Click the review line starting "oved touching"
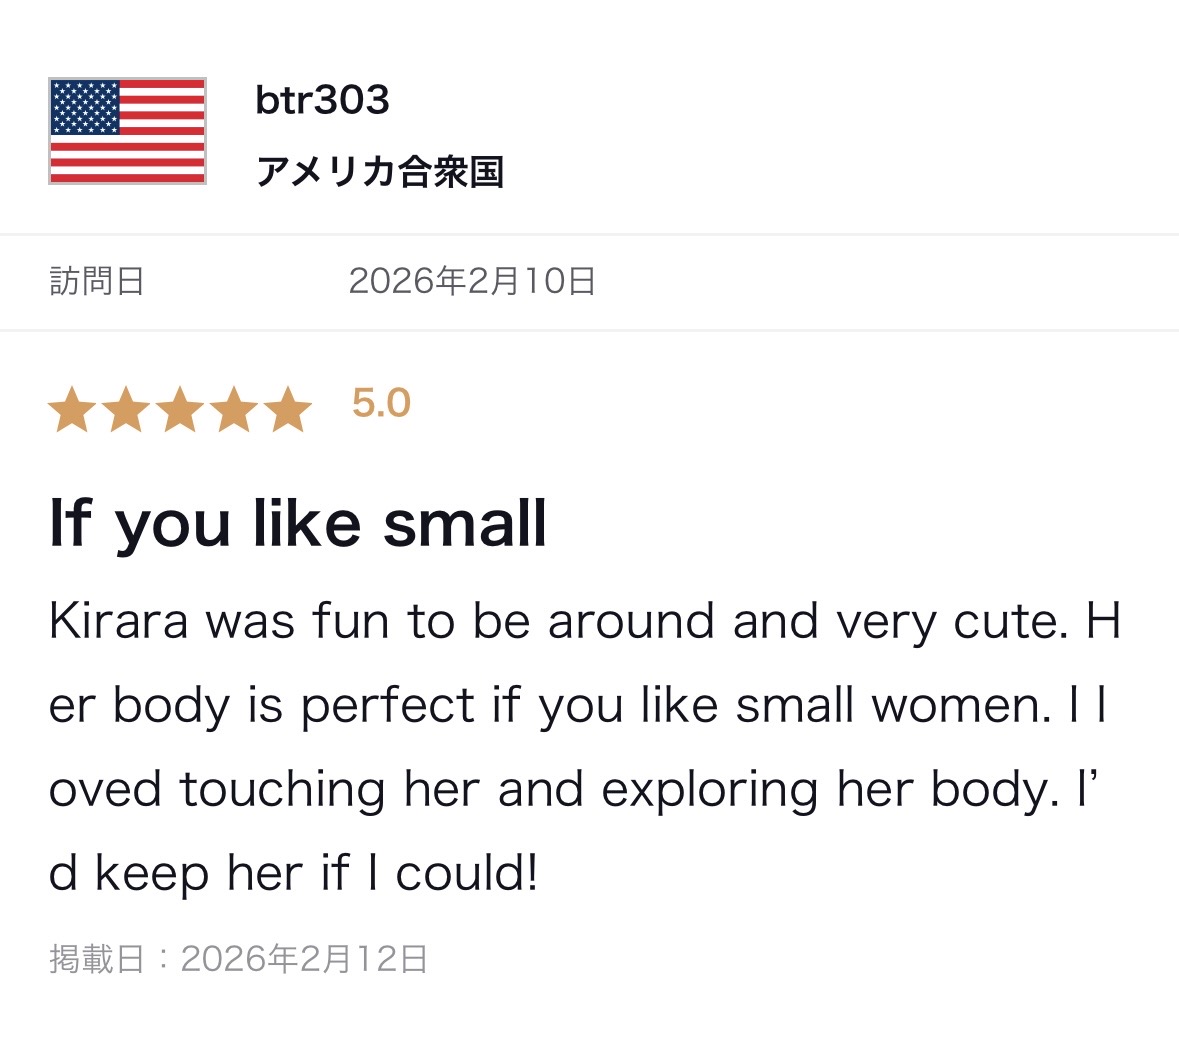The height and width of the screenshot is (1040, 1179). tap(573, 789)
